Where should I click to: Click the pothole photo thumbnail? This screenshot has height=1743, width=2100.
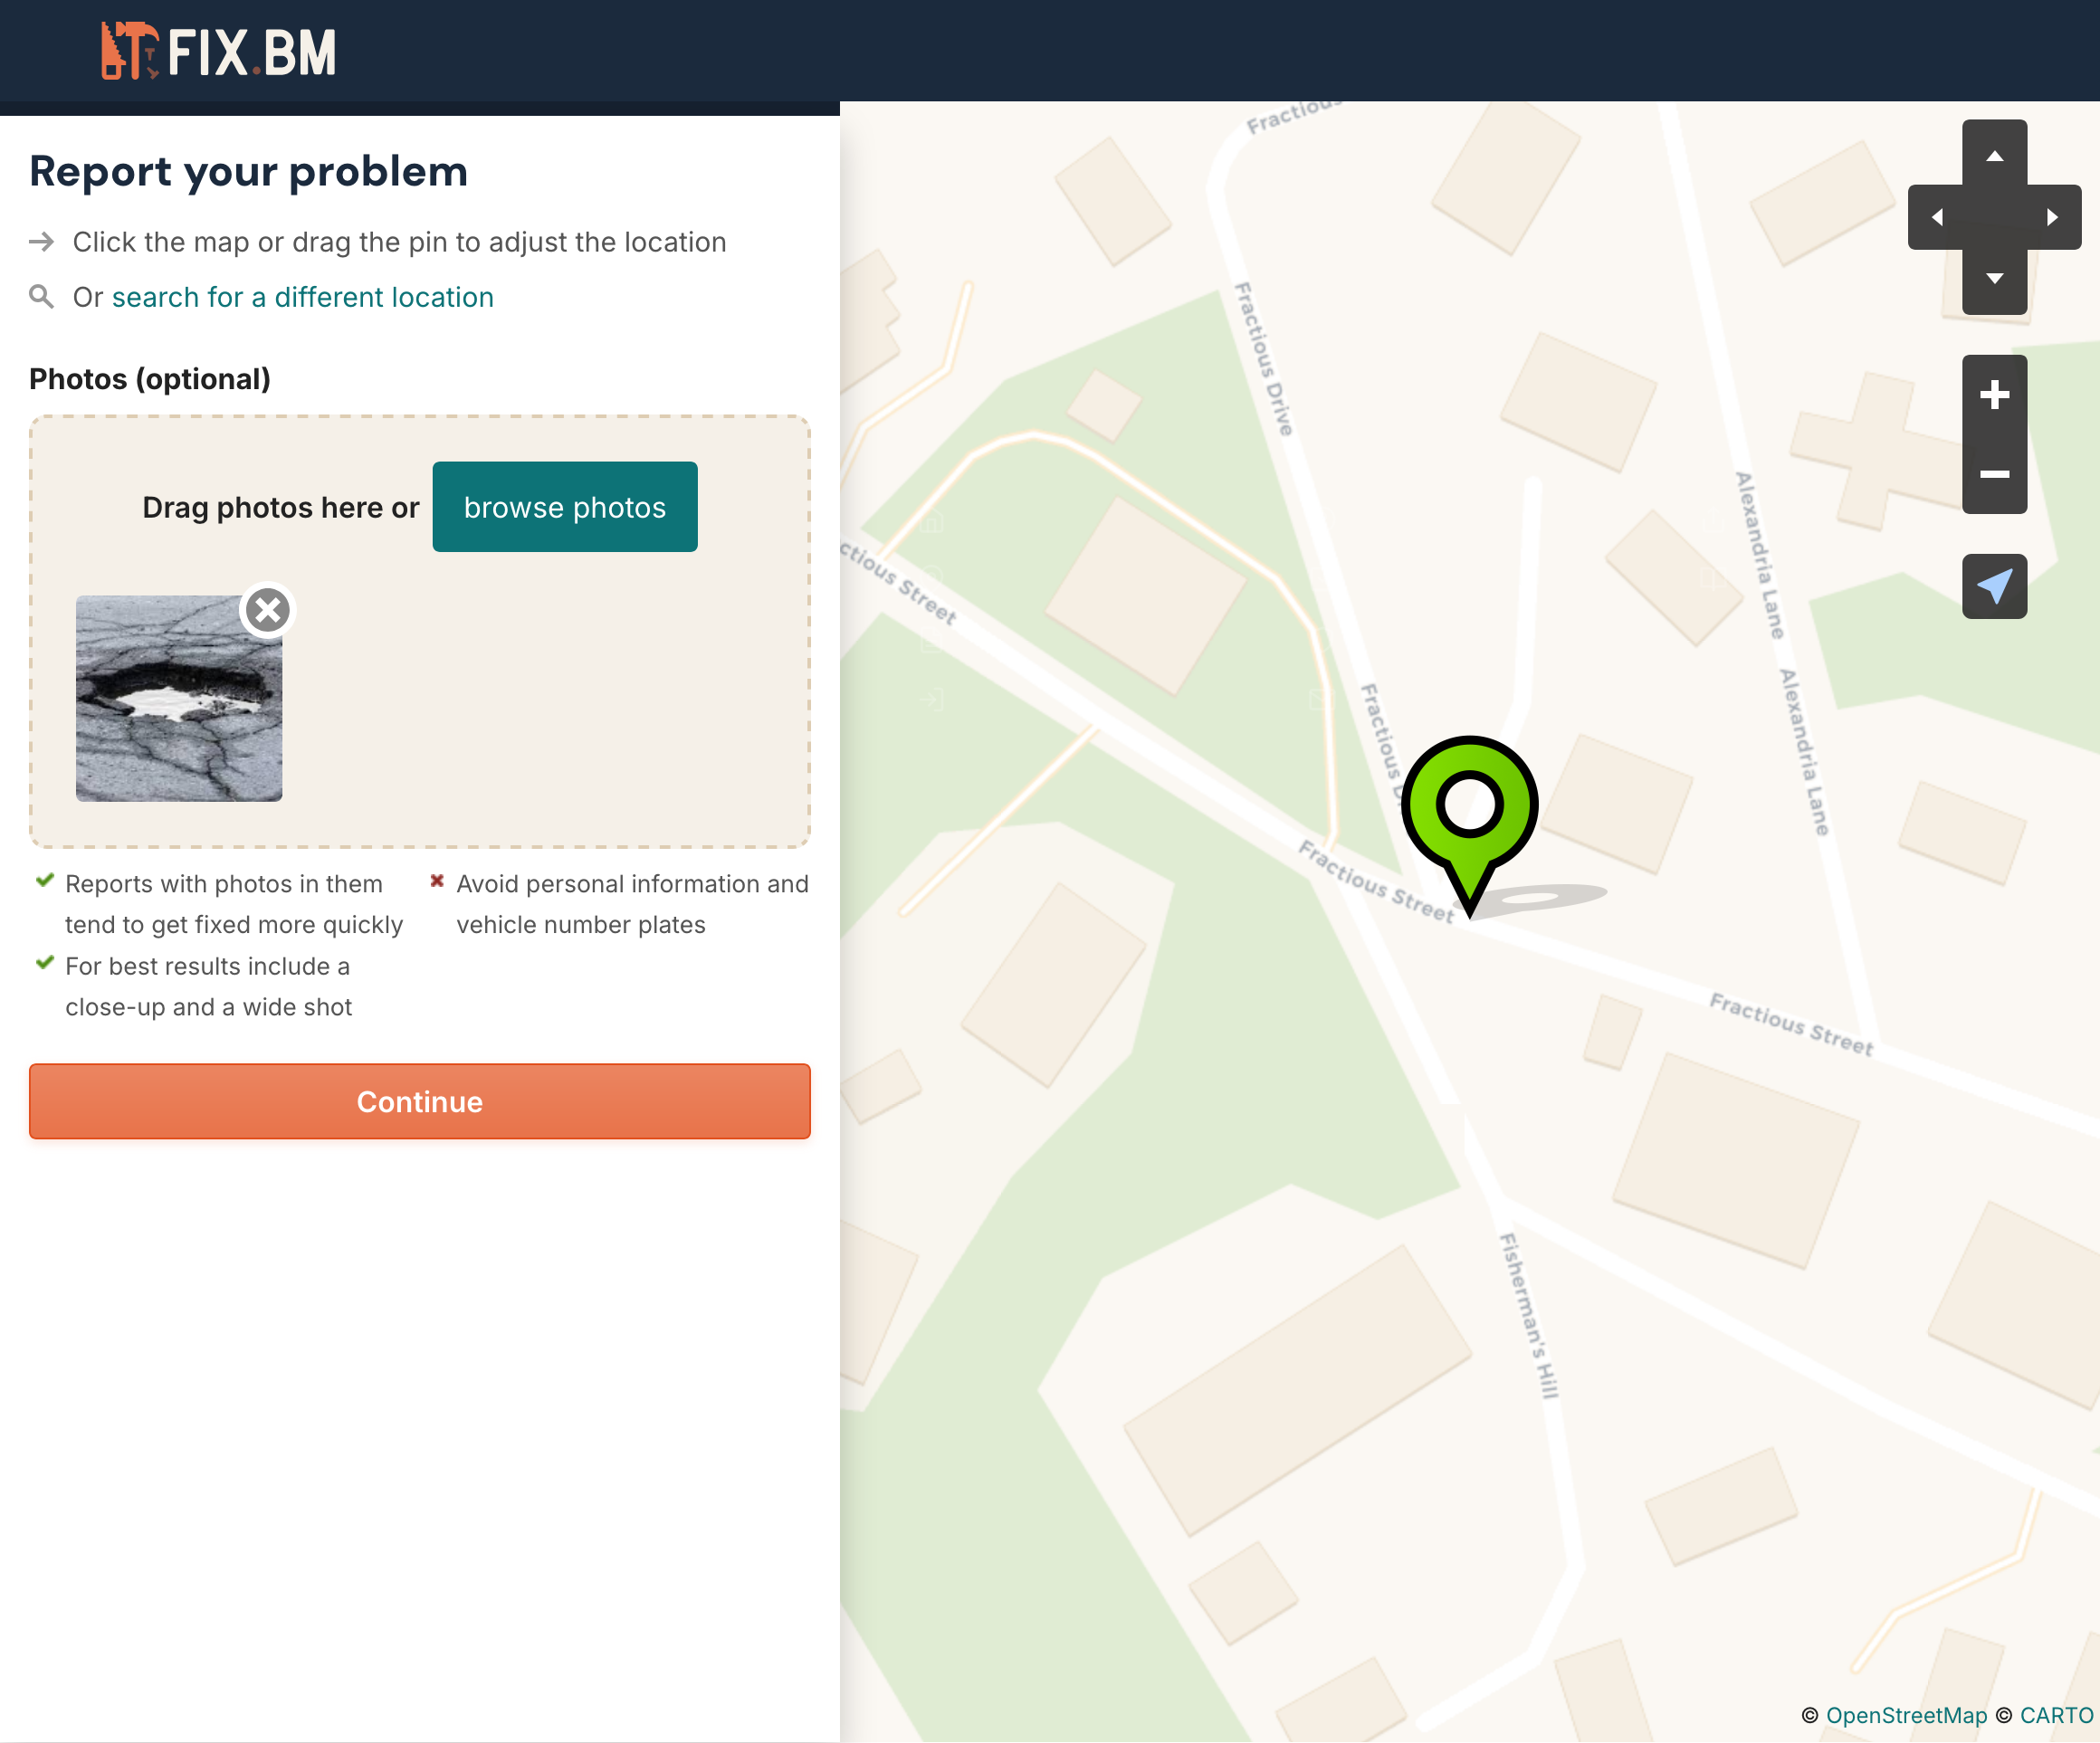point(180,700)
